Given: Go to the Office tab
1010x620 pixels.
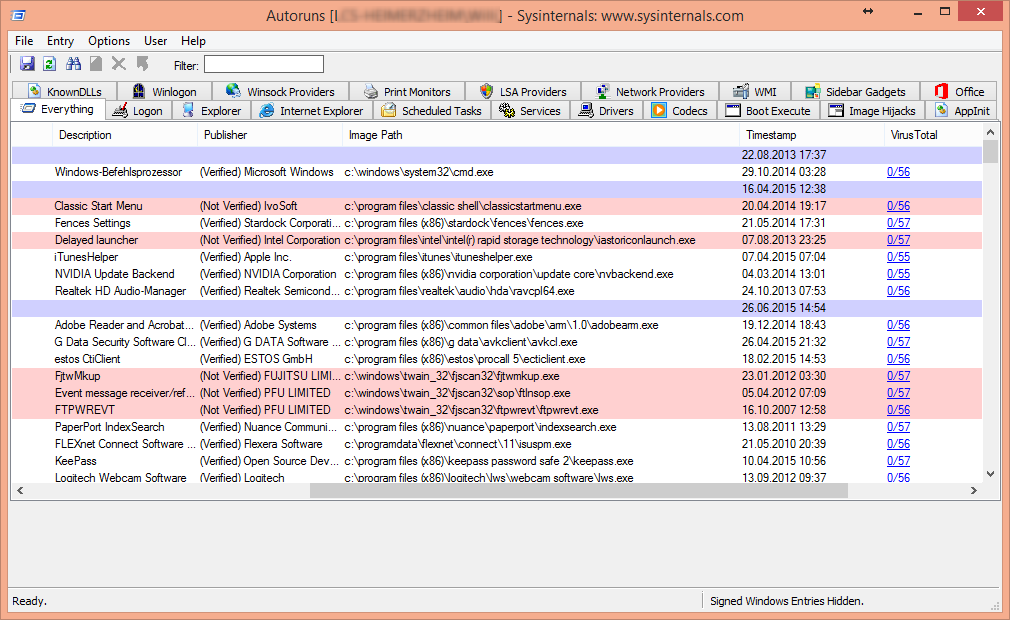Looking at the screenshot, I should tap(959, 91).
